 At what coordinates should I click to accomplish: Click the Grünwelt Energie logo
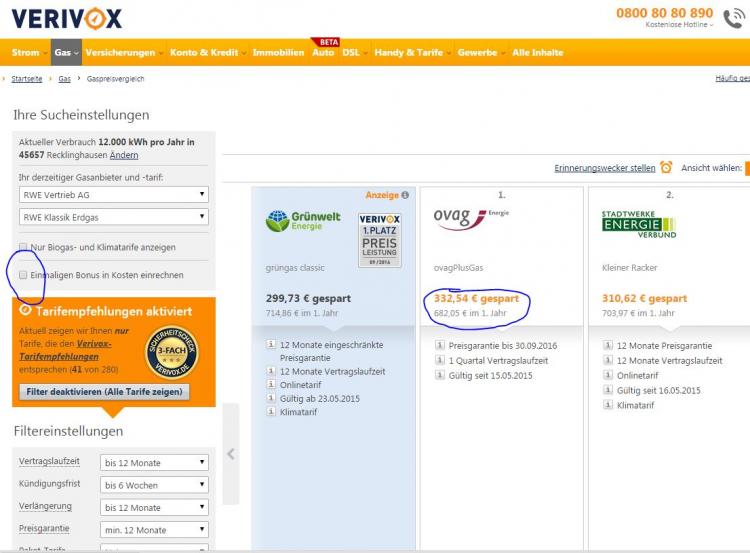coord(303,221)
